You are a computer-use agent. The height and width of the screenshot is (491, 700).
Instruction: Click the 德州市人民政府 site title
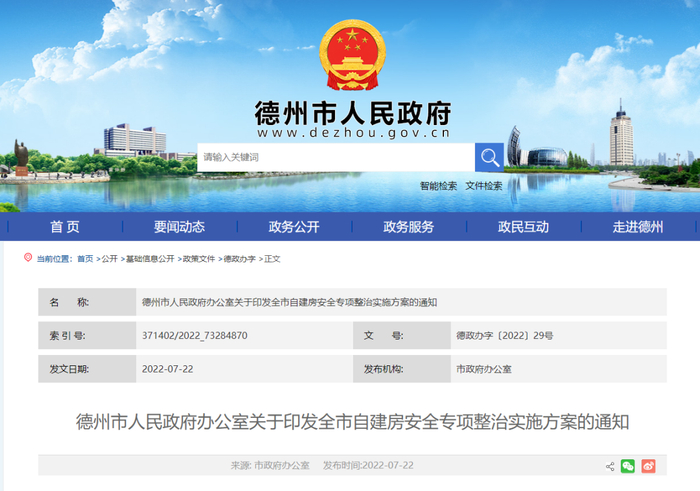[x=353, y=113]
